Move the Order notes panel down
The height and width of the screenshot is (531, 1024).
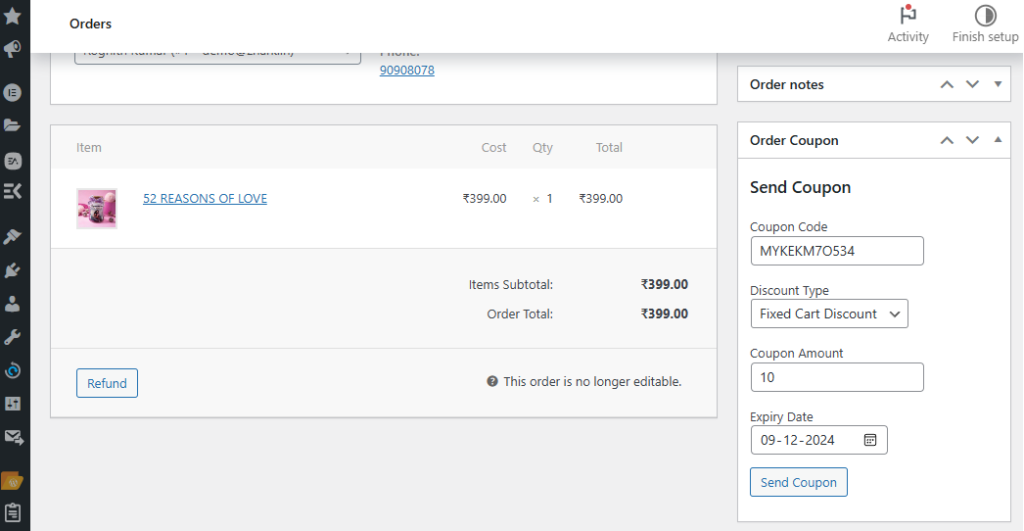(x=972, y=85)
